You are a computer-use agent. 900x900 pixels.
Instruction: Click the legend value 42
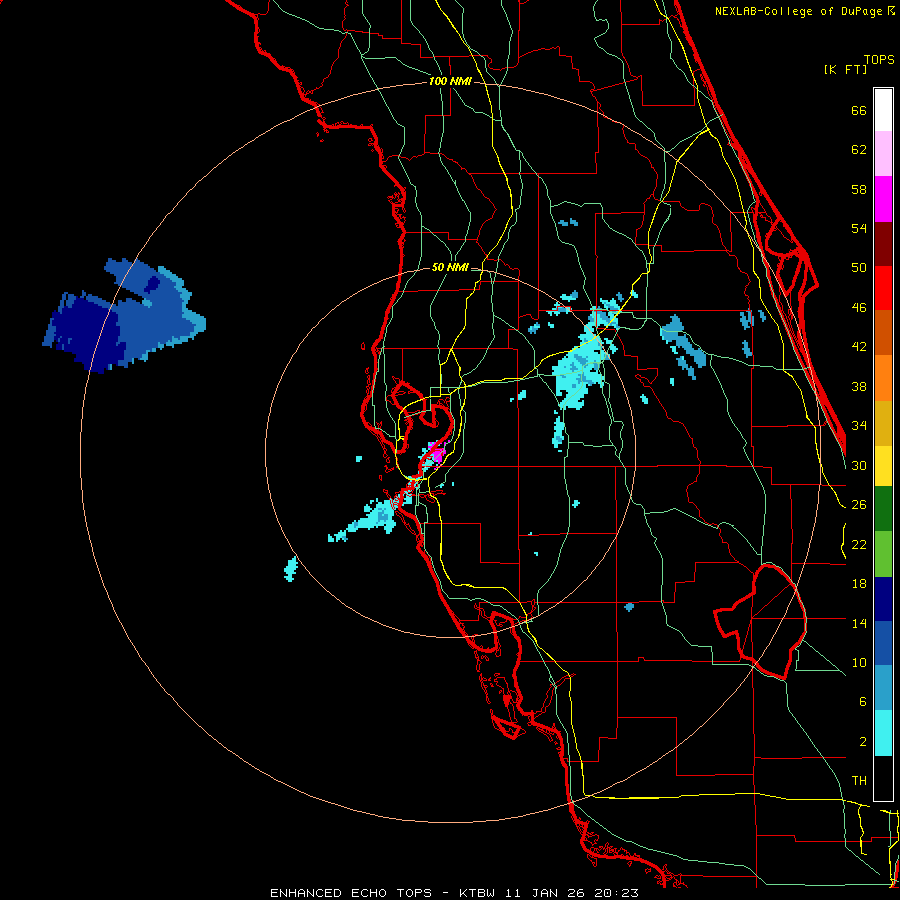(859, 347)
